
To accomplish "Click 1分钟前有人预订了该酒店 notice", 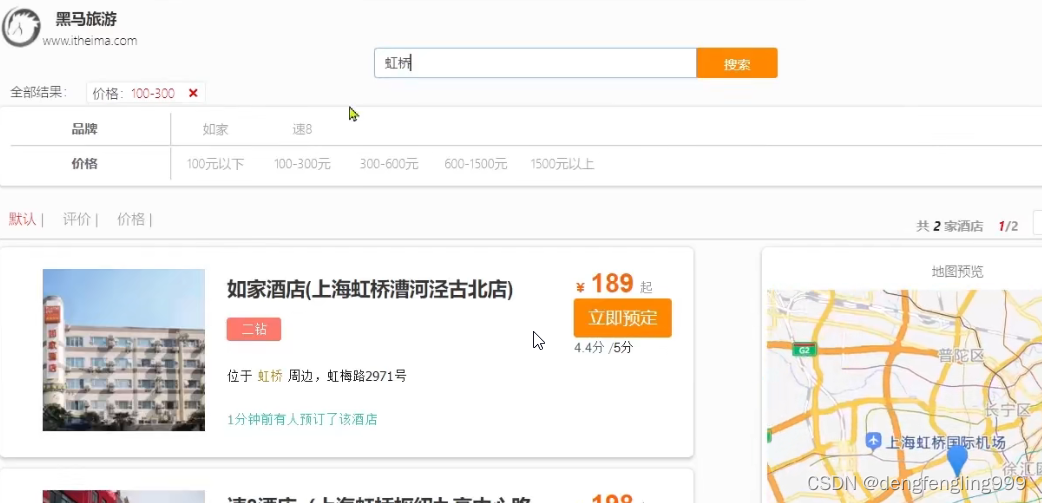I will 302,419.
